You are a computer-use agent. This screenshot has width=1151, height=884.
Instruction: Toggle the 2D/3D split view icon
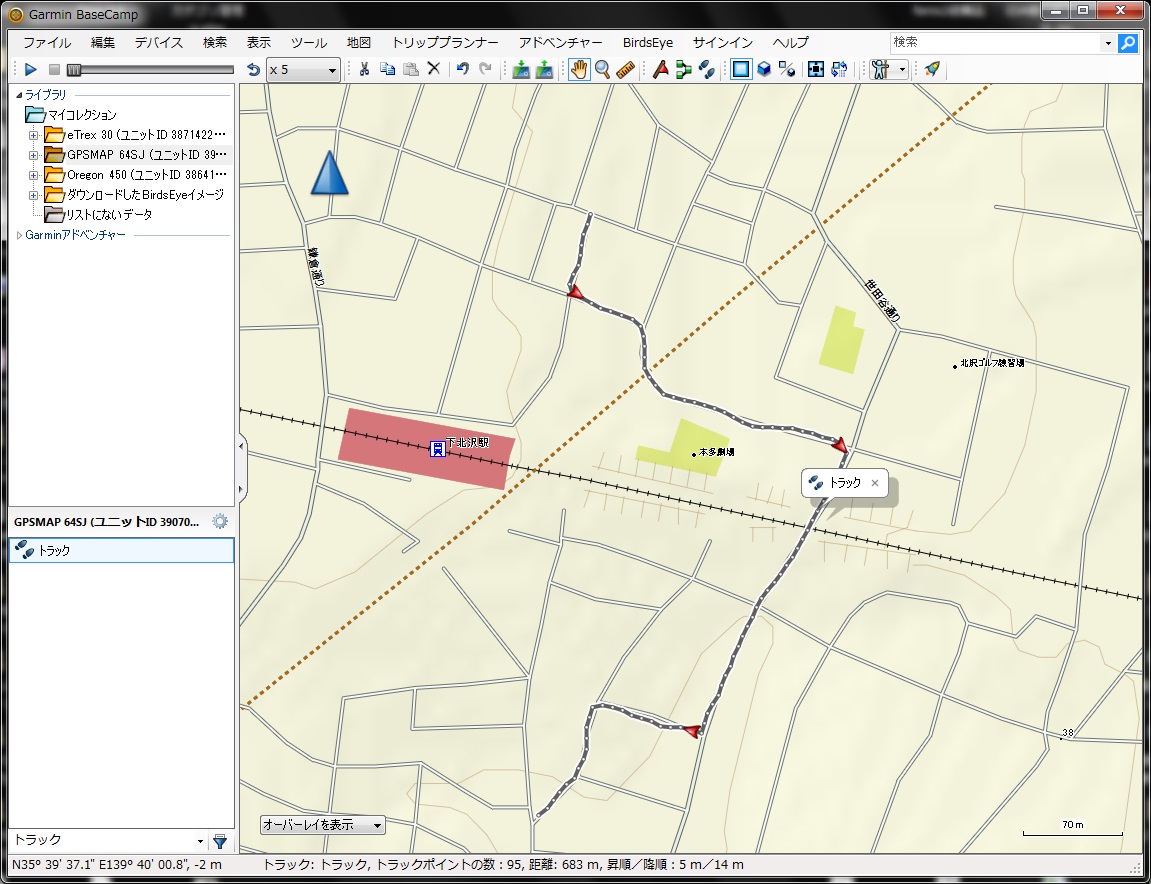(787, 69)
